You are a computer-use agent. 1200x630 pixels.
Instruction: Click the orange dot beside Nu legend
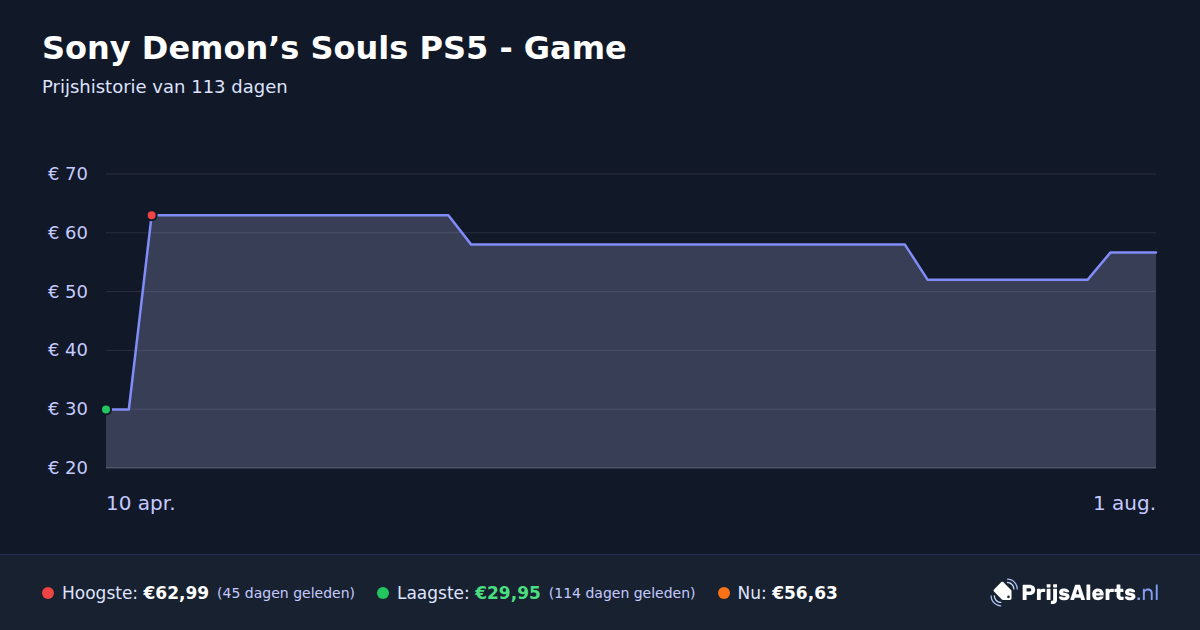click(x=723, y=593)
